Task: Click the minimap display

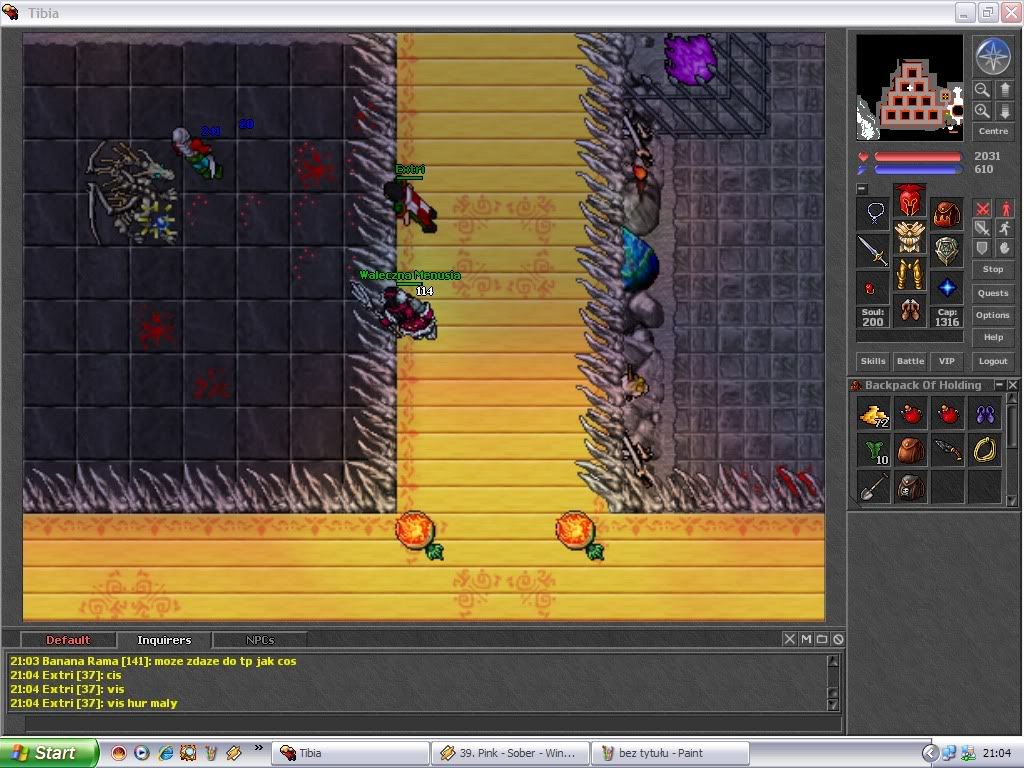Action: (x=910, y=88)
